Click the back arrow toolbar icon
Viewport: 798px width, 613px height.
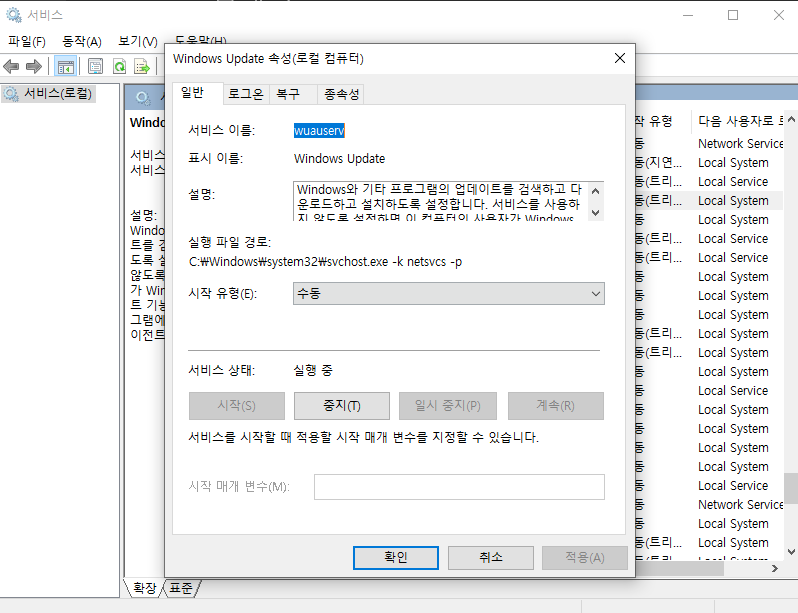(11, 67)
